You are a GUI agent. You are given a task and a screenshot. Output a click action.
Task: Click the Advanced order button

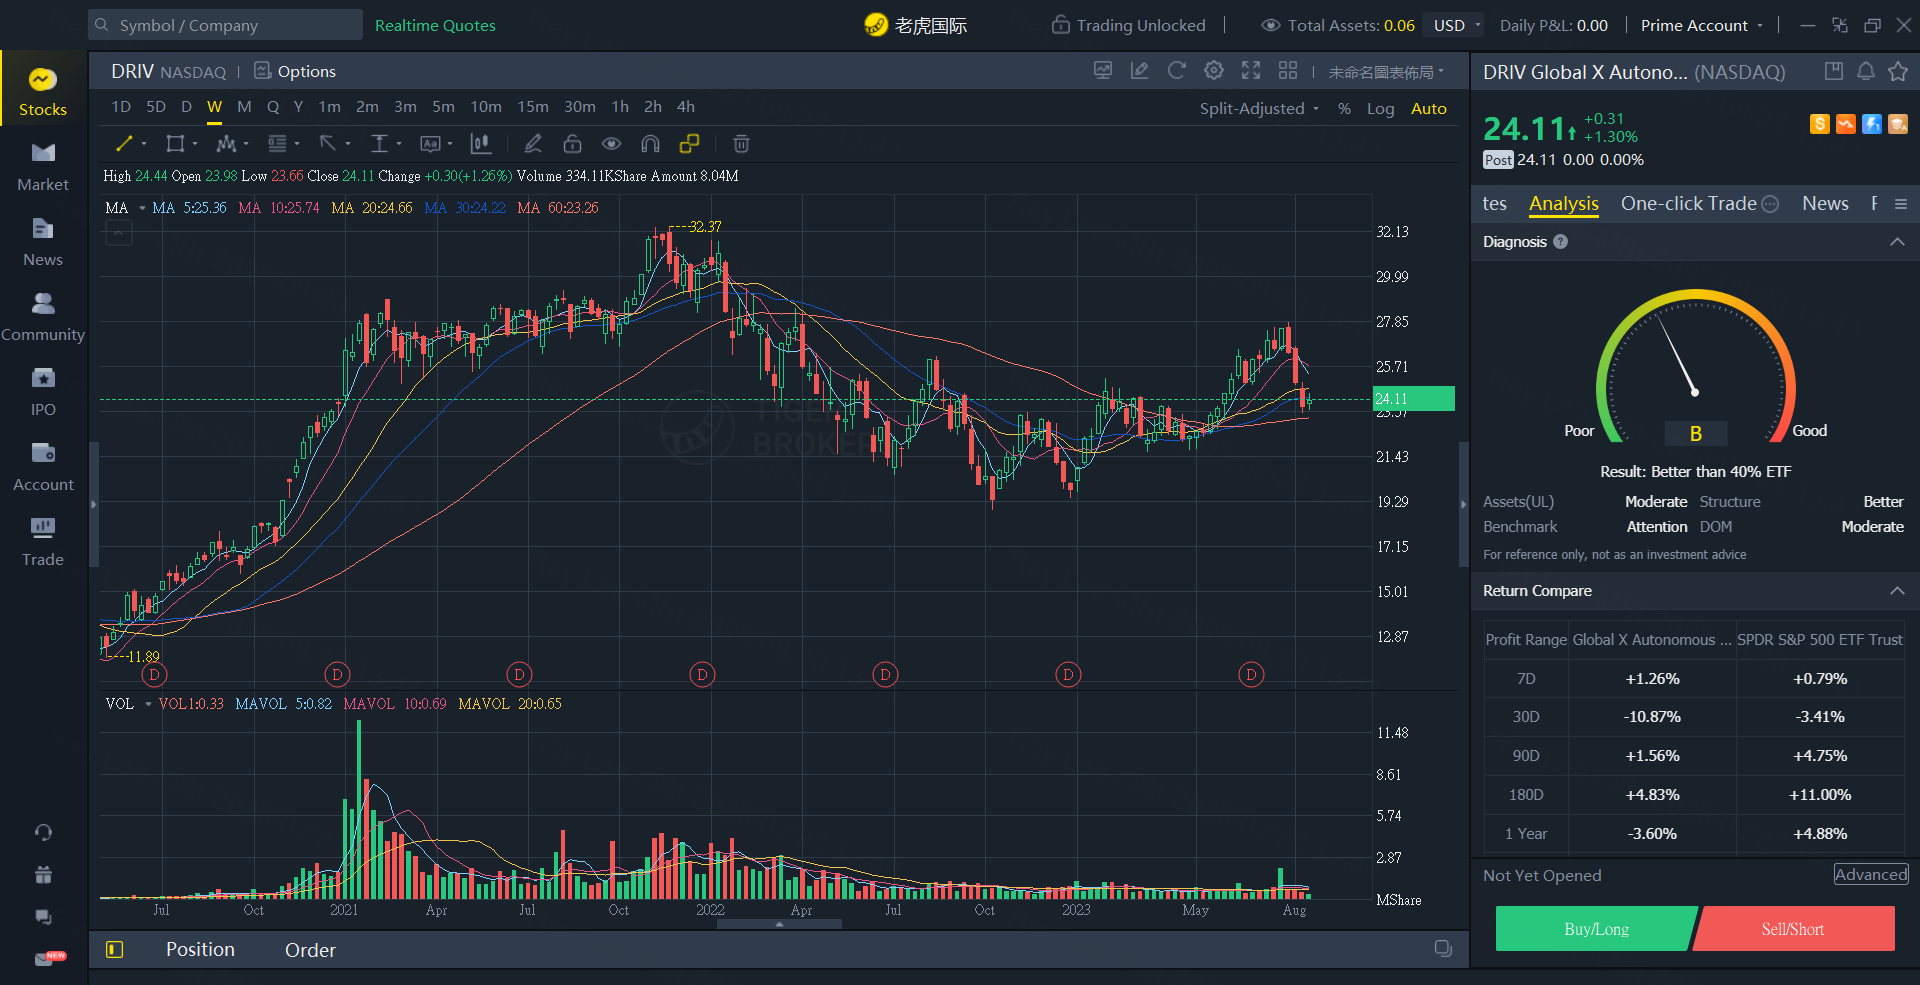[x=1871, y=875]
